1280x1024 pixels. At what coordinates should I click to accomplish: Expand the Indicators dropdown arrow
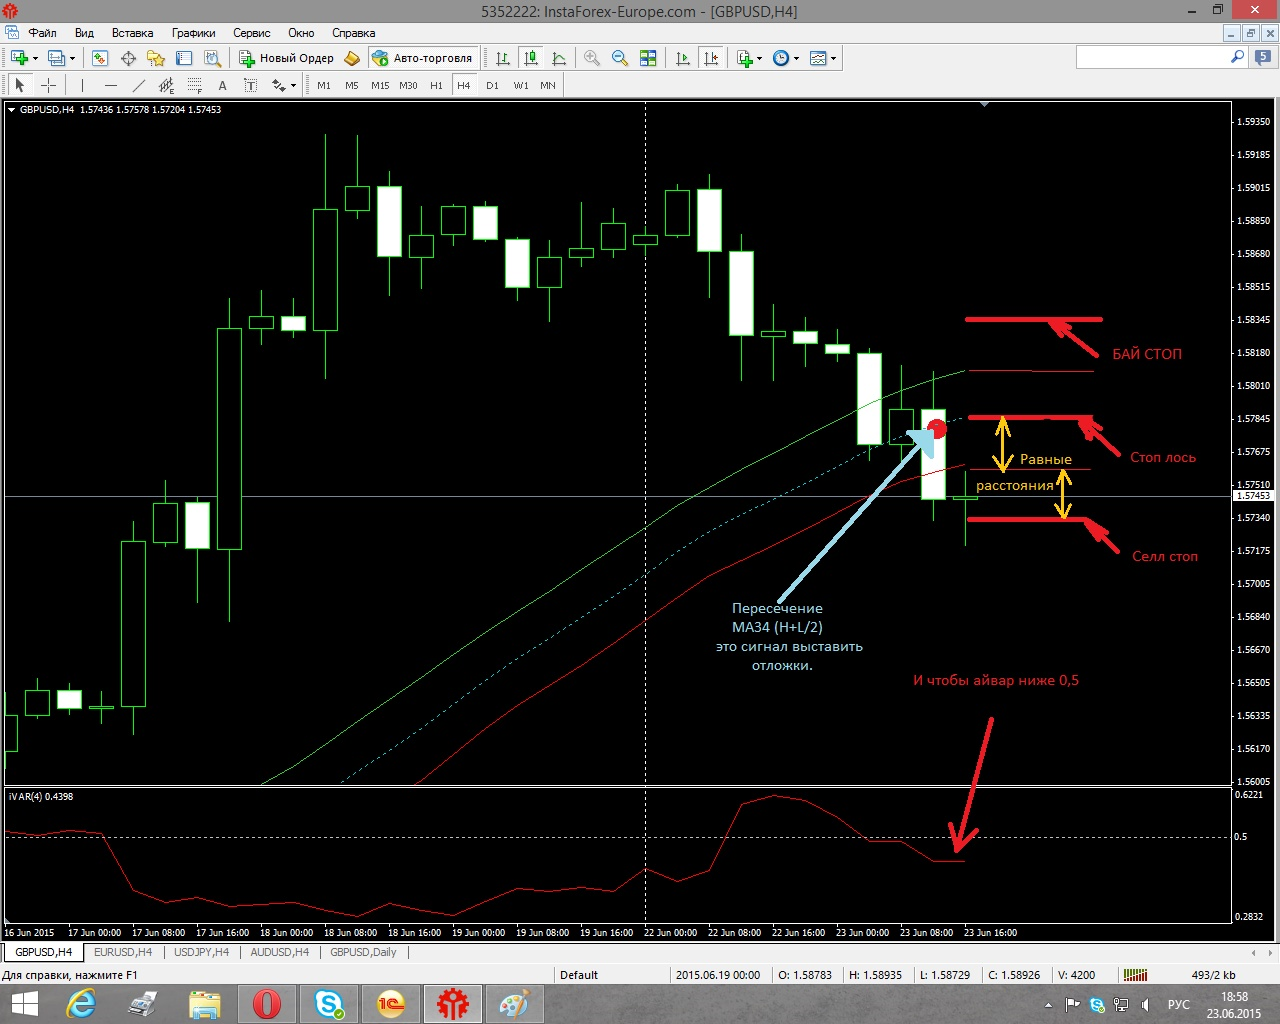[760, 58]
